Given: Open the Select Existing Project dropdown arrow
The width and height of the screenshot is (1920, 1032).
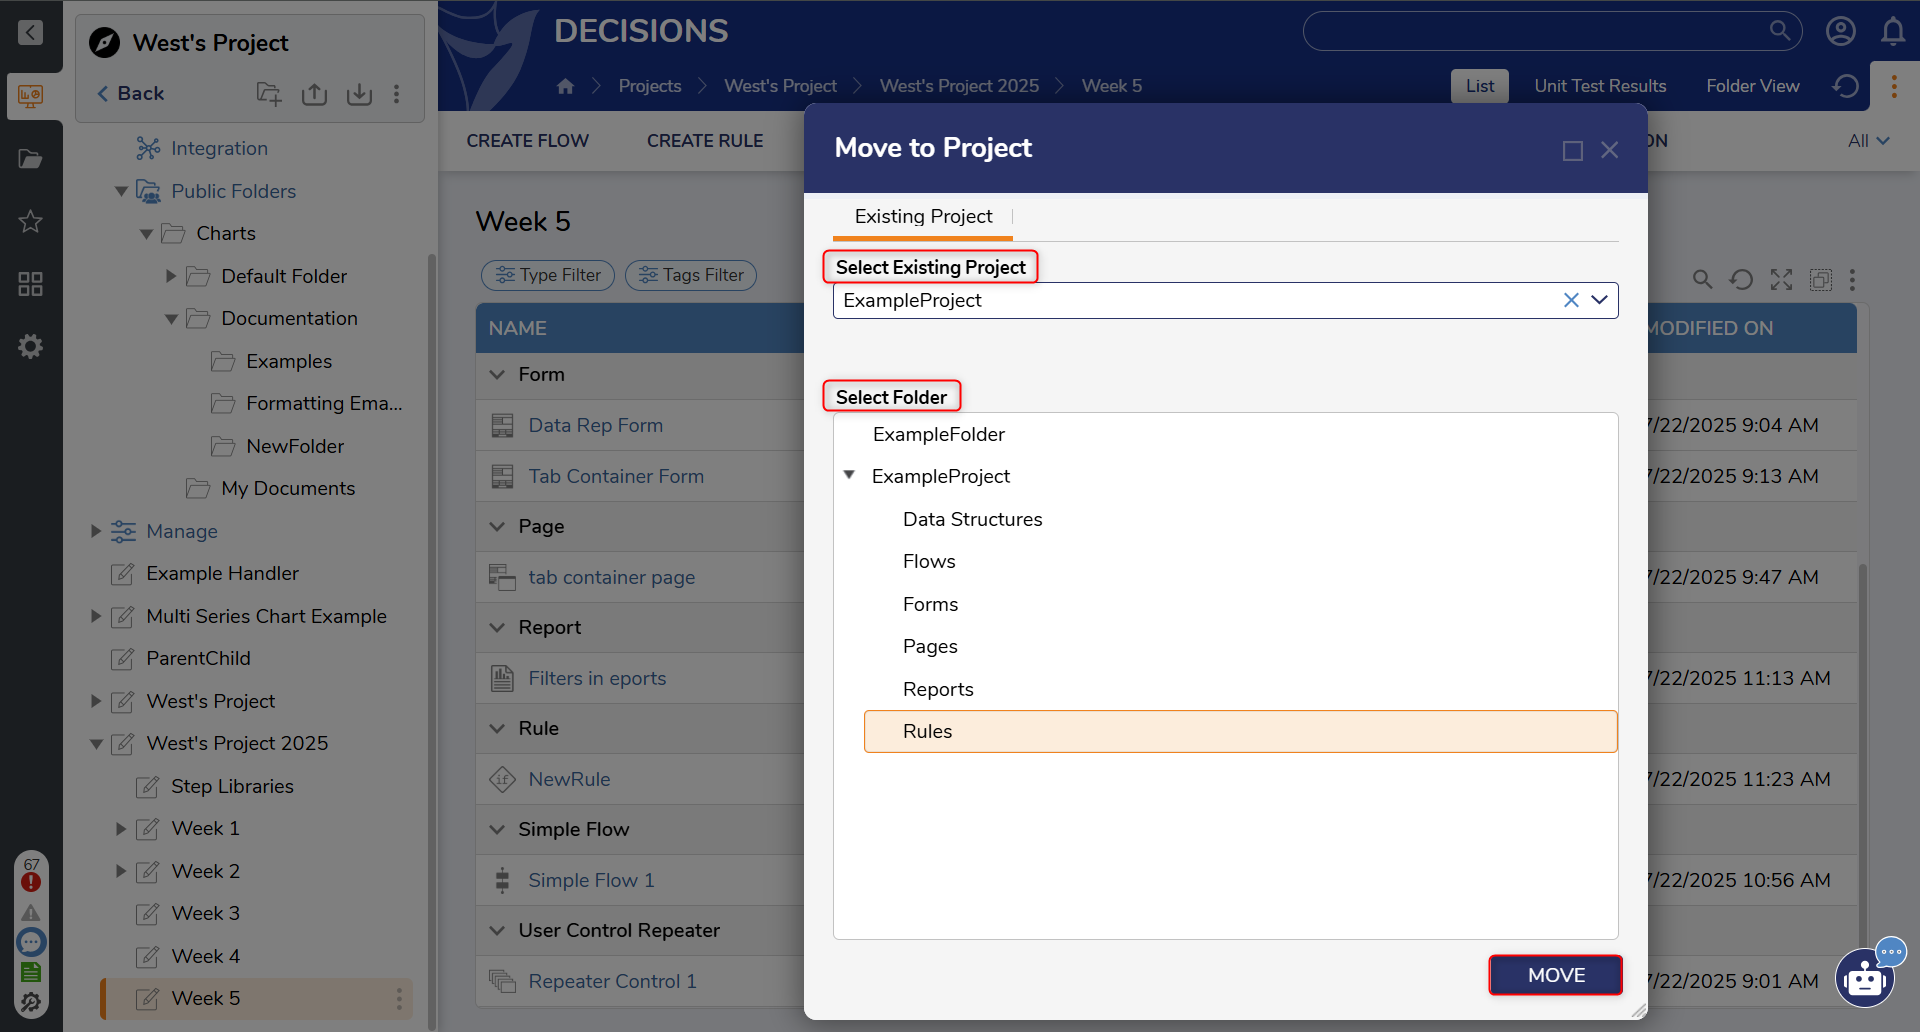Looking at the screenshot, I should [x=1599, y=300].
